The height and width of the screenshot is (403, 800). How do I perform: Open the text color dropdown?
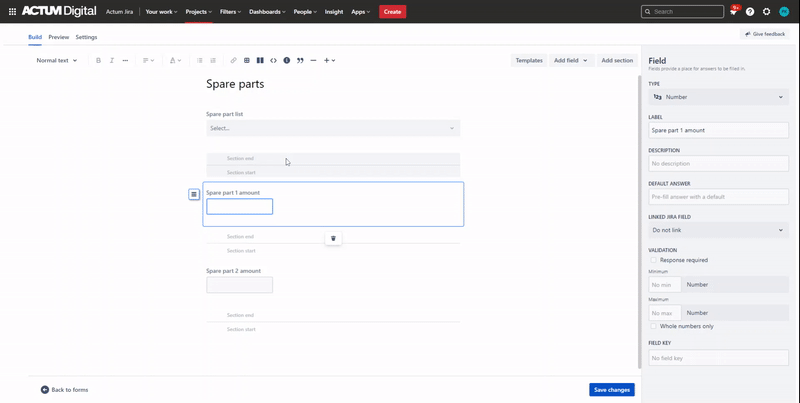[175, 60]
